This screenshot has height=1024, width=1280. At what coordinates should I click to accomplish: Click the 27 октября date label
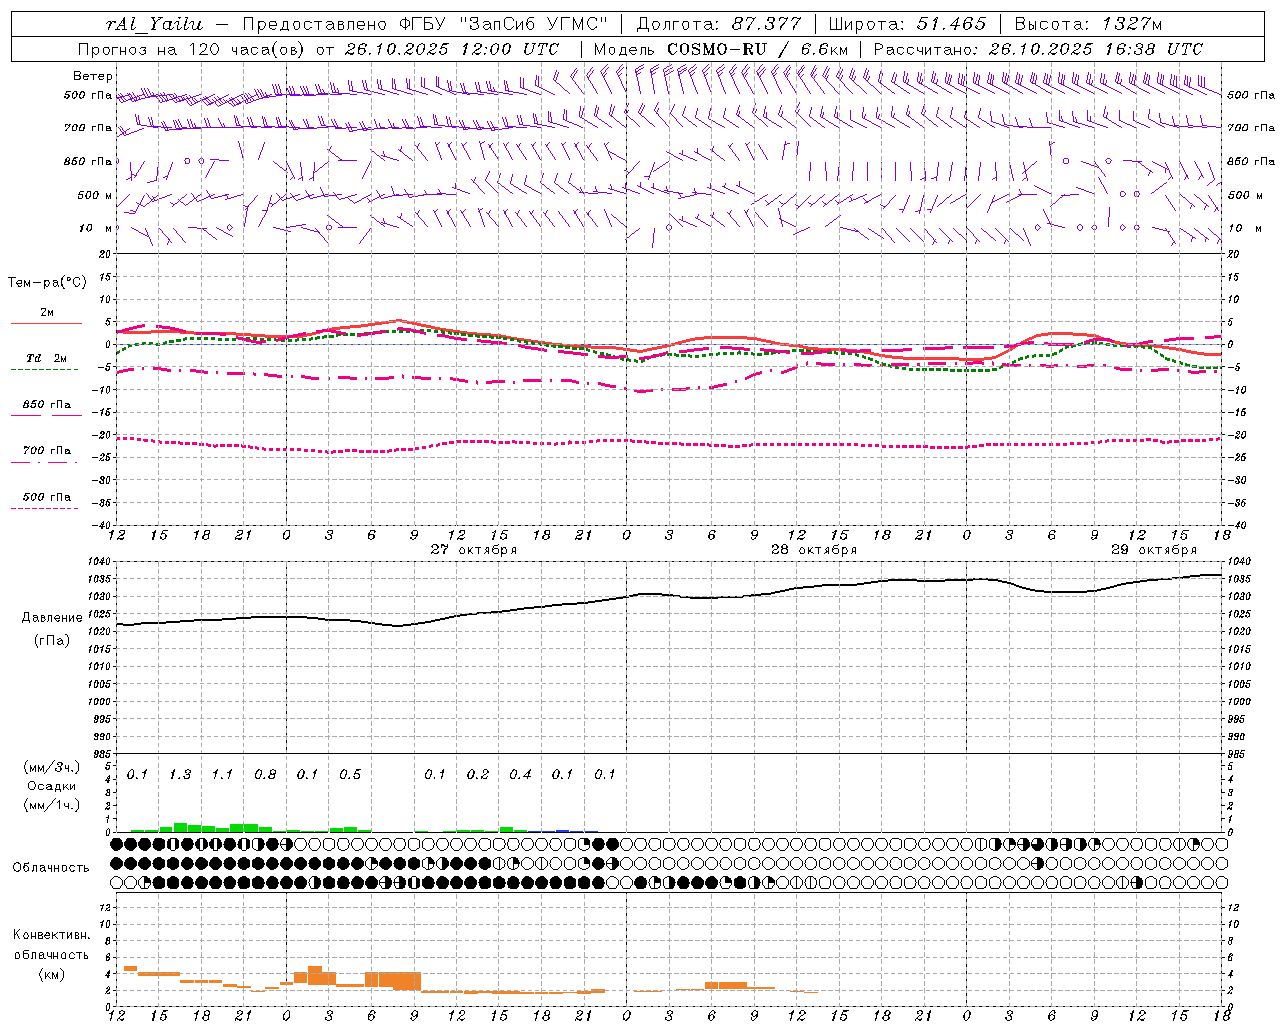473,550
